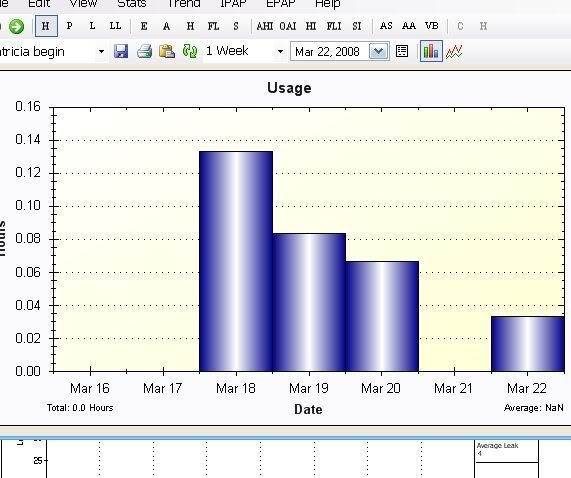The height and width of the screenshot is (478, 571).
Task: Show the OAI chart button
Action: [288, 26]
